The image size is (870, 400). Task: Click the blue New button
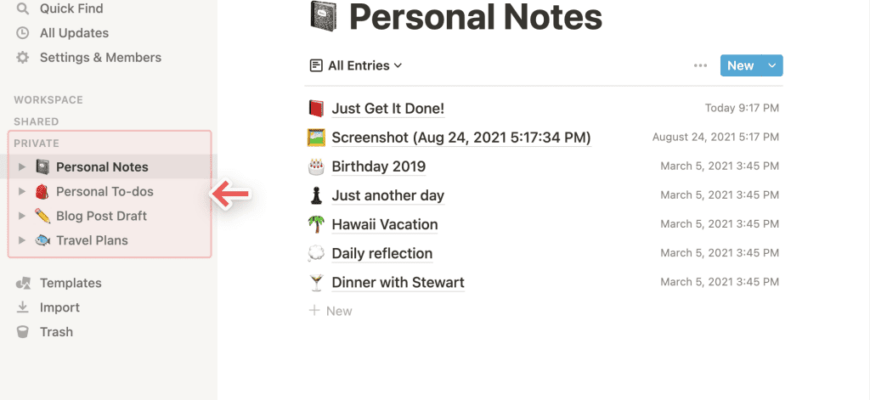click(741, 65)
